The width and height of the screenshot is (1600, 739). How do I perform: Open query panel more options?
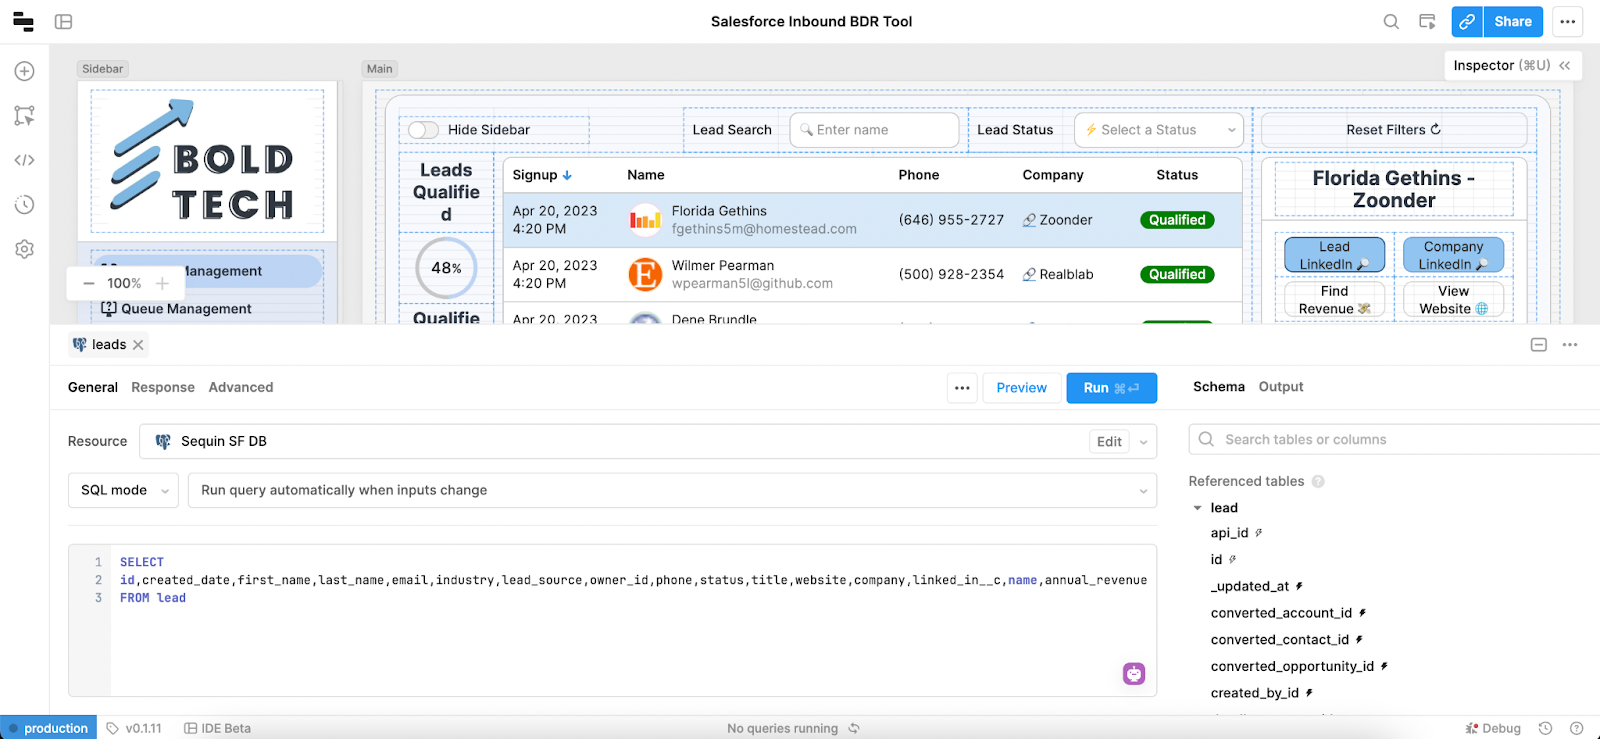tap(1570, 345)
